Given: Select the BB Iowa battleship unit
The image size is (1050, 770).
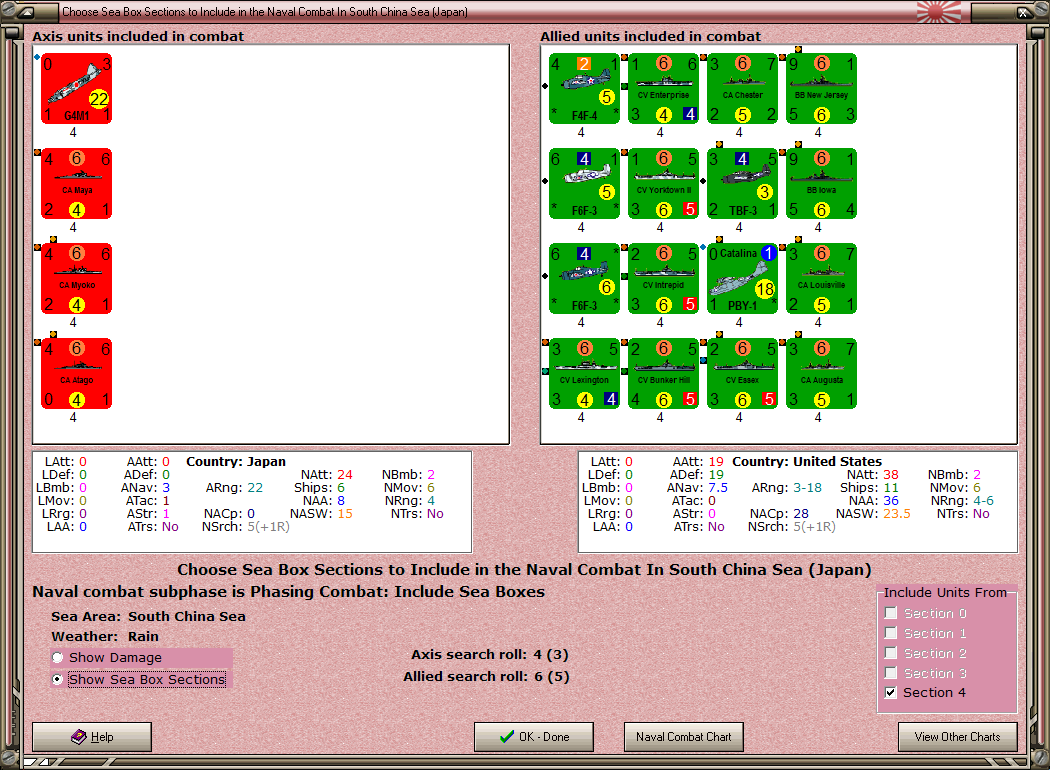Looking at the screenshot, I should pos(822,184).
